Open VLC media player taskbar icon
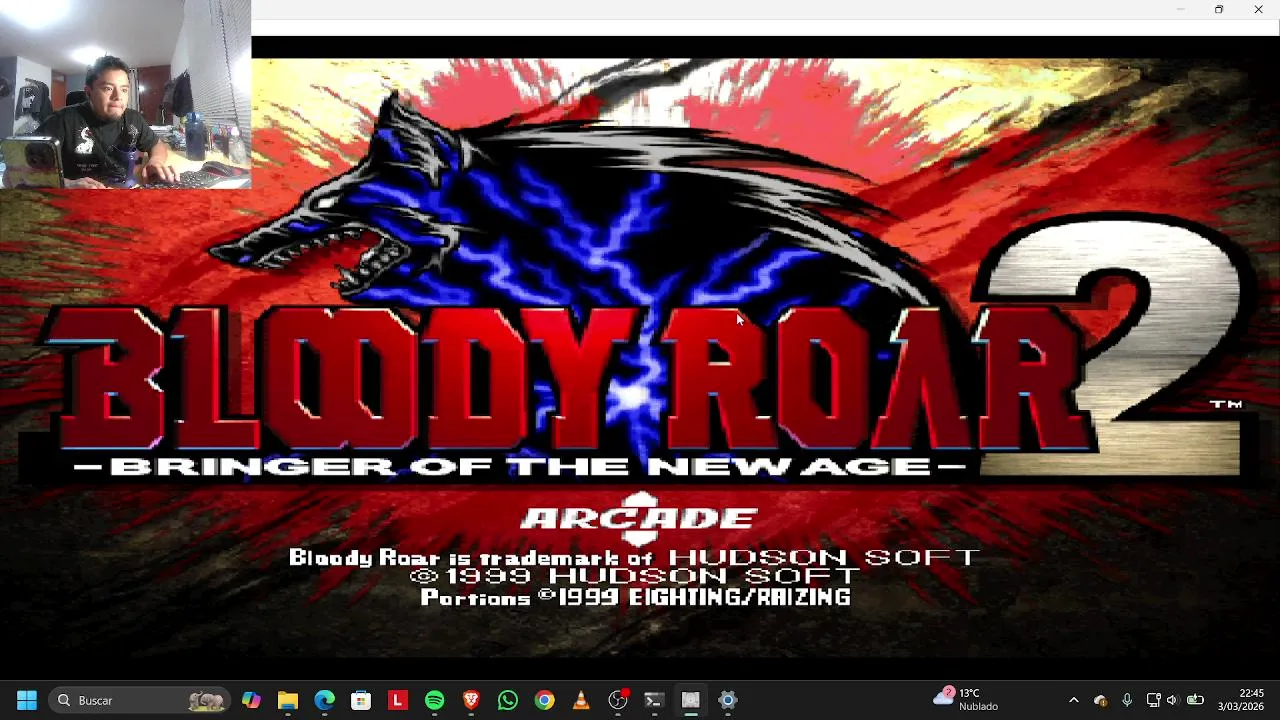The image size is (1280, 720). tap(581, 700)
